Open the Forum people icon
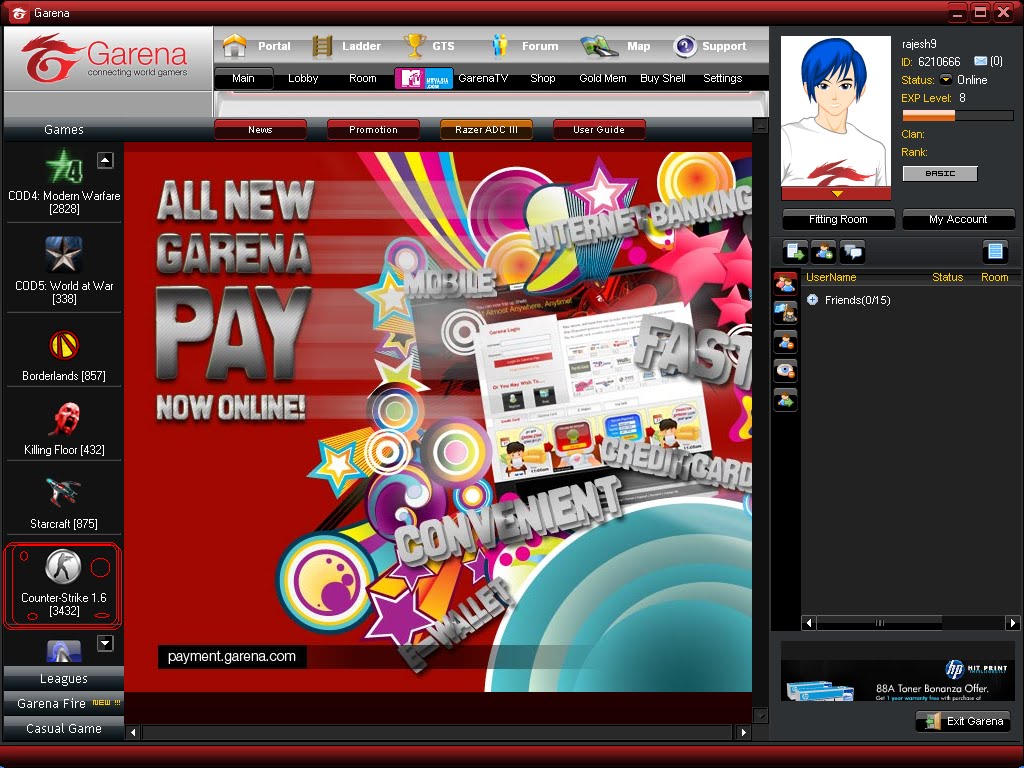This screenshot has height=768, width=1024. pos(500,46)
